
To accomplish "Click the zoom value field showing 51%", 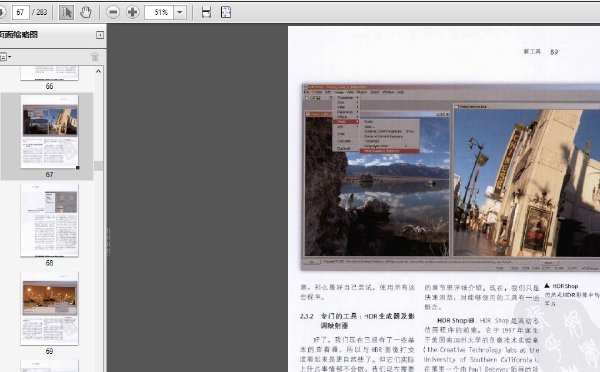I will click(159, 13).
